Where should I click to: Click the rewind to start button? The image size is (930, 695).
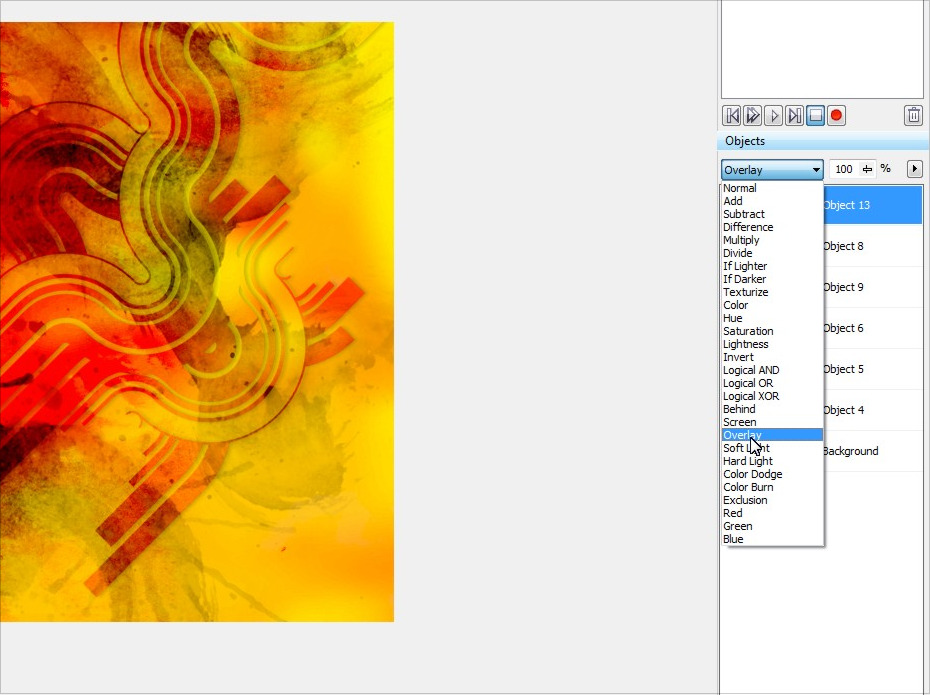731,116
